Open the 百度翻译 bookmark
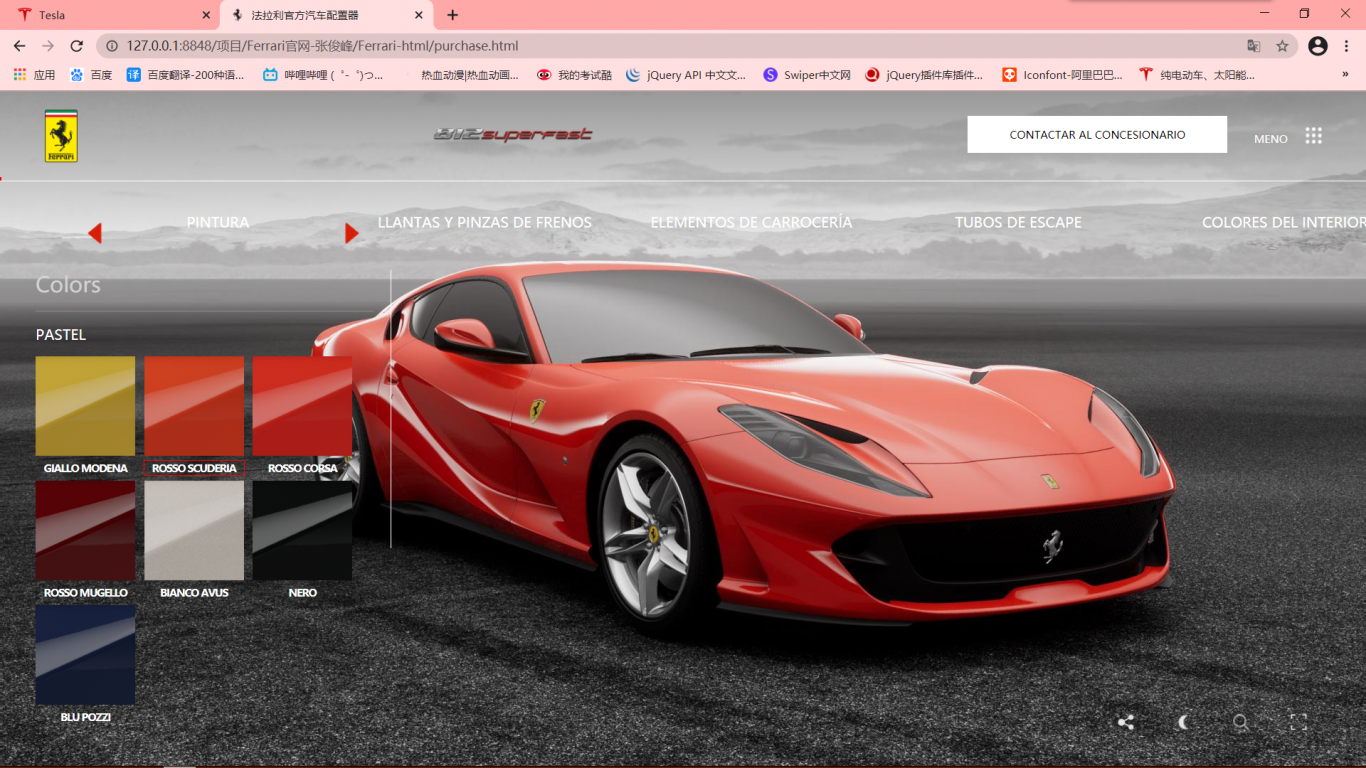Image resolution: width=1366 pixels, height=768 pixels. tap(185, 75)
